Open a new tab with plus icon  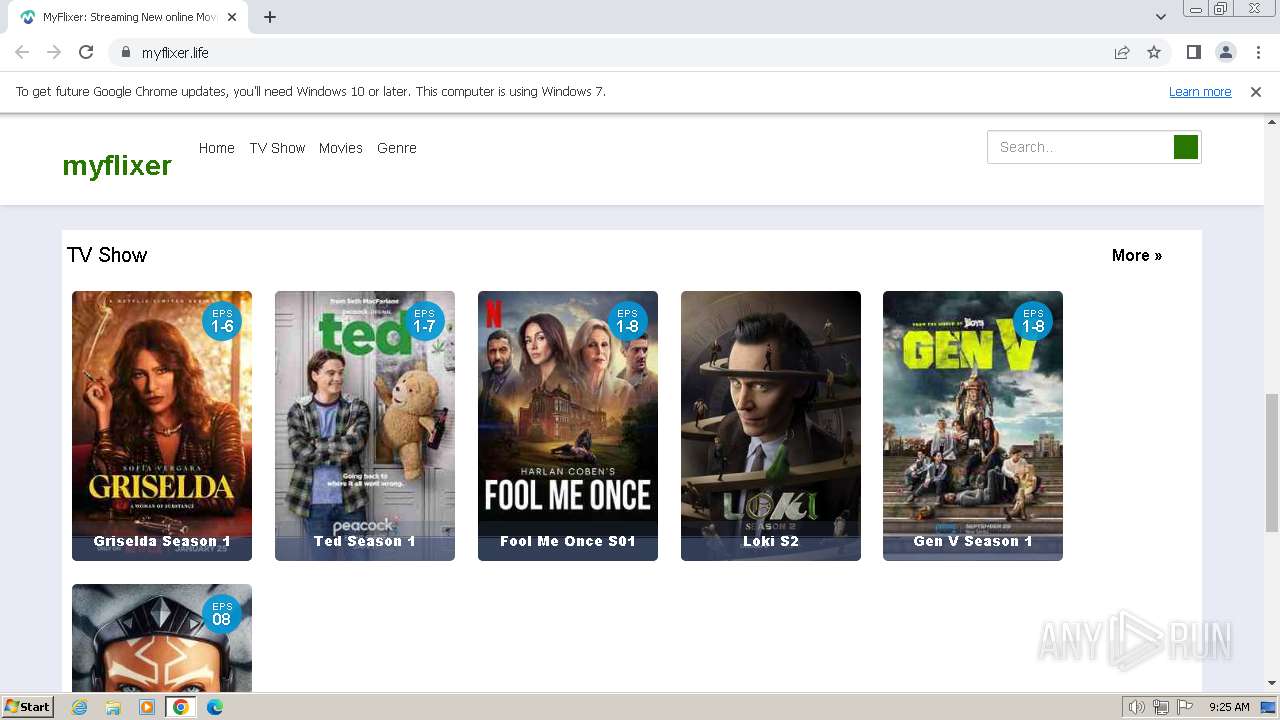[x=270, y=17]
